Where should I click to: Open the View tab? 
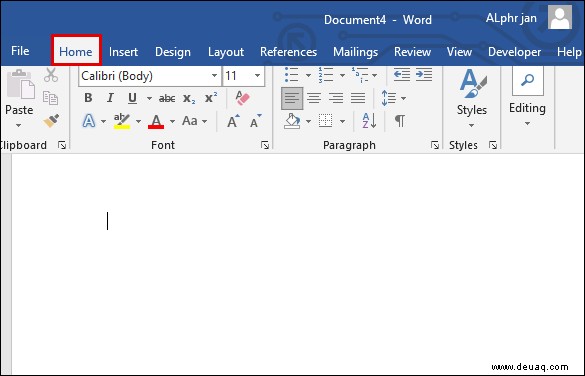tap(459, 52)
